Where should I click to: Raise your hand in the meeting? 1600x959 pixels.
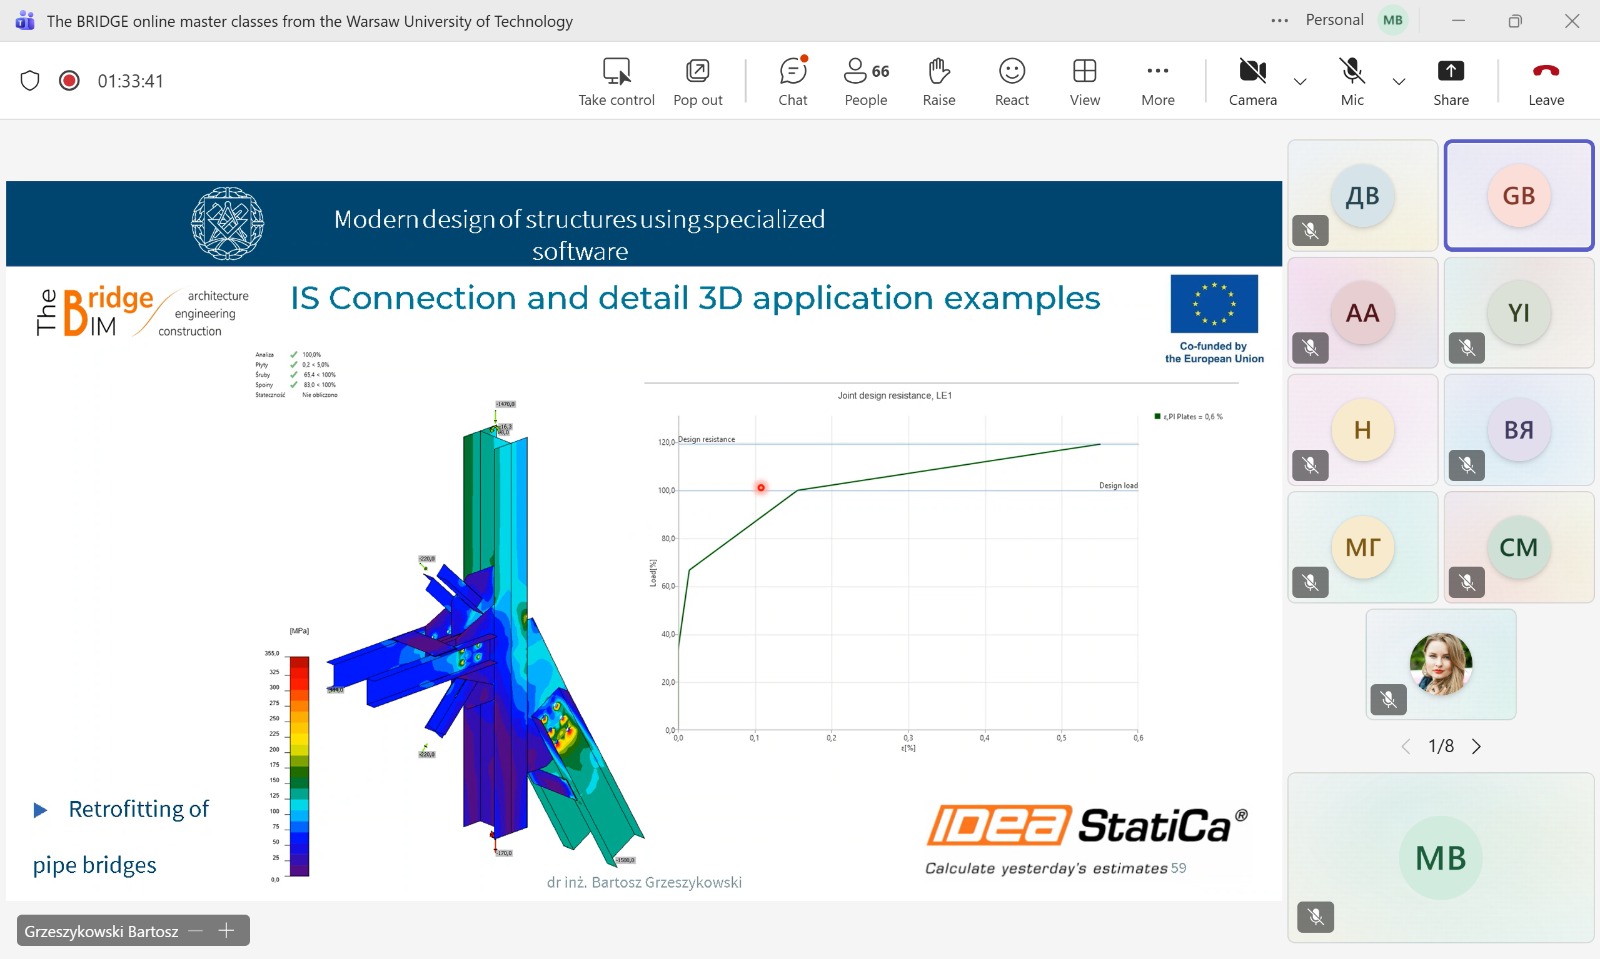938,81
